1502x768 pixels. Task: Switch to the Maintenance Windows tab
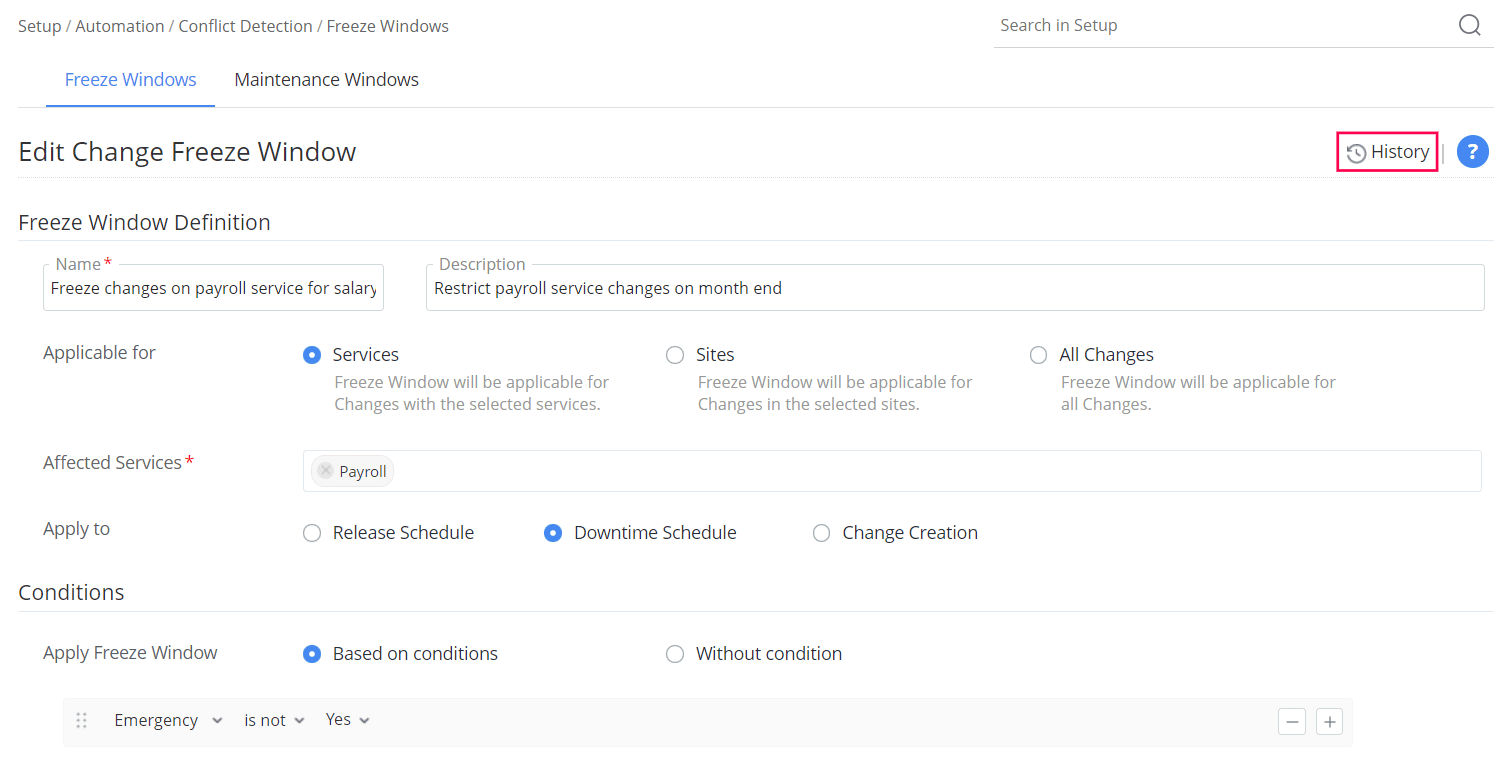point(326,80)
